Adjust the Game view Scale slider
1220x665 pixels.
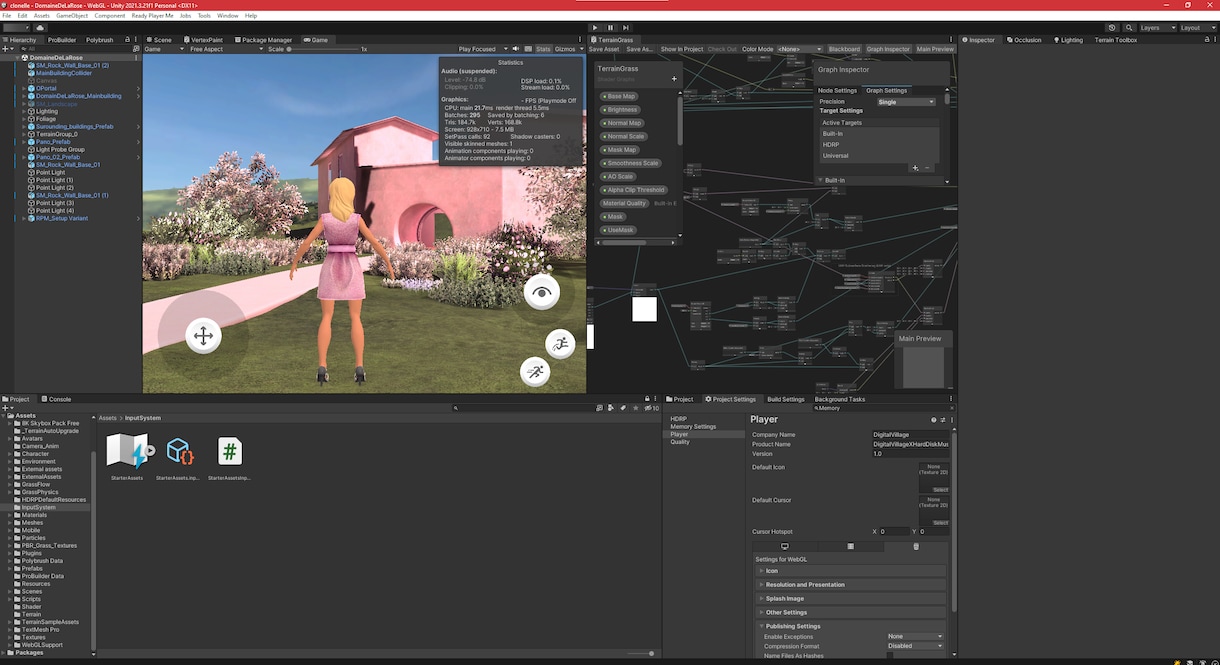point(322,49)
